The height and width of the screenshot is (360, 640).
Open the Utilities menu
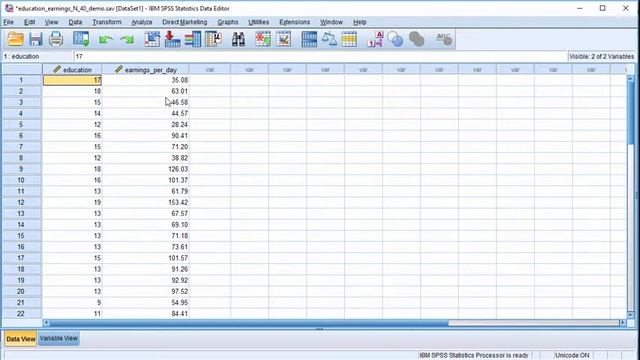point(259,22)
